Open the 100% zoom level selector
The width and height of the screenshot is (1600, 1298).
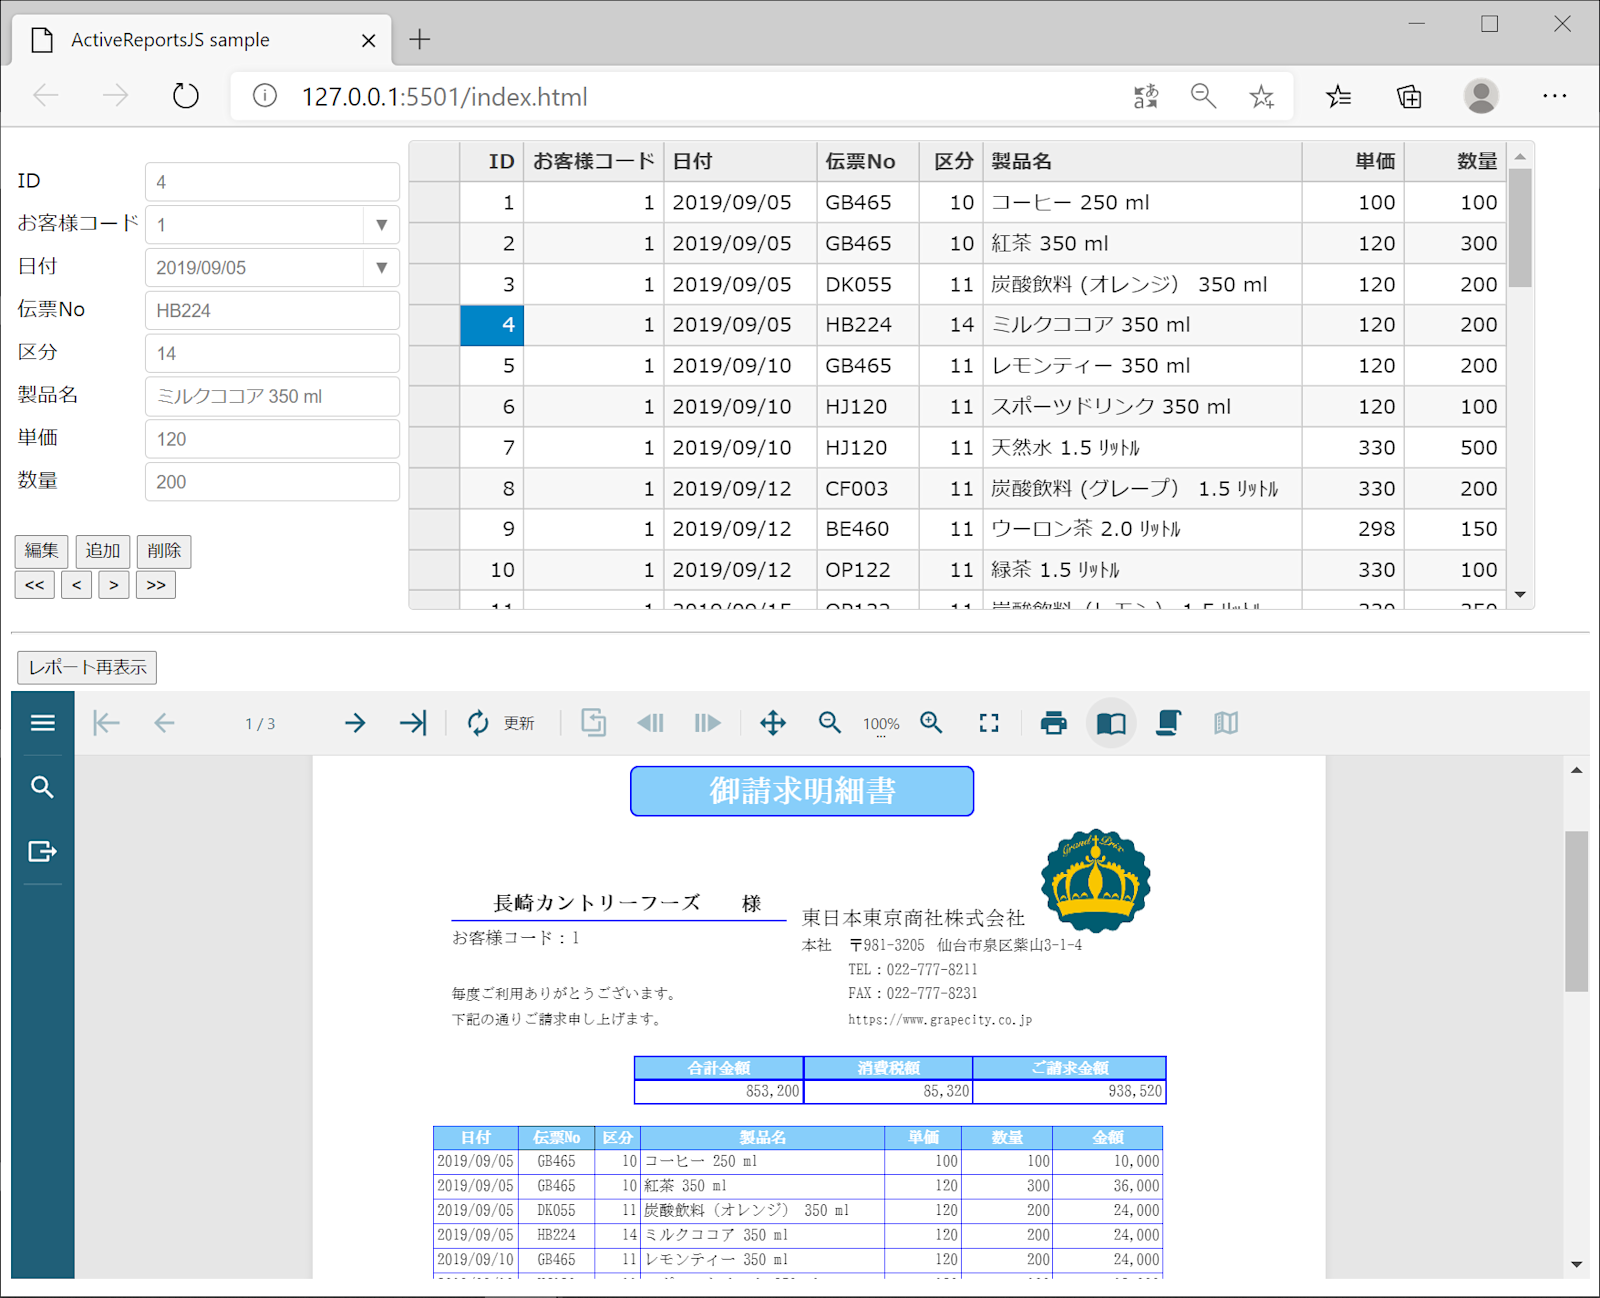[x=881, y=724]
